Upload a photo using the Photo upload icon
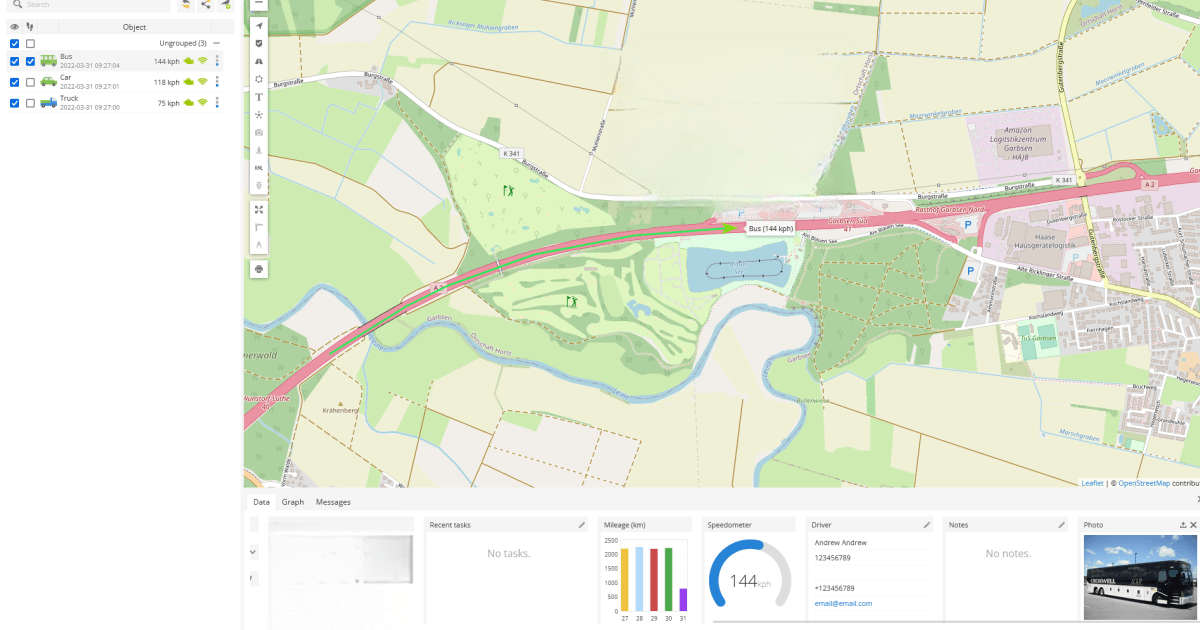This screenshot has height=630, width=1200. tap(1183, 524)
